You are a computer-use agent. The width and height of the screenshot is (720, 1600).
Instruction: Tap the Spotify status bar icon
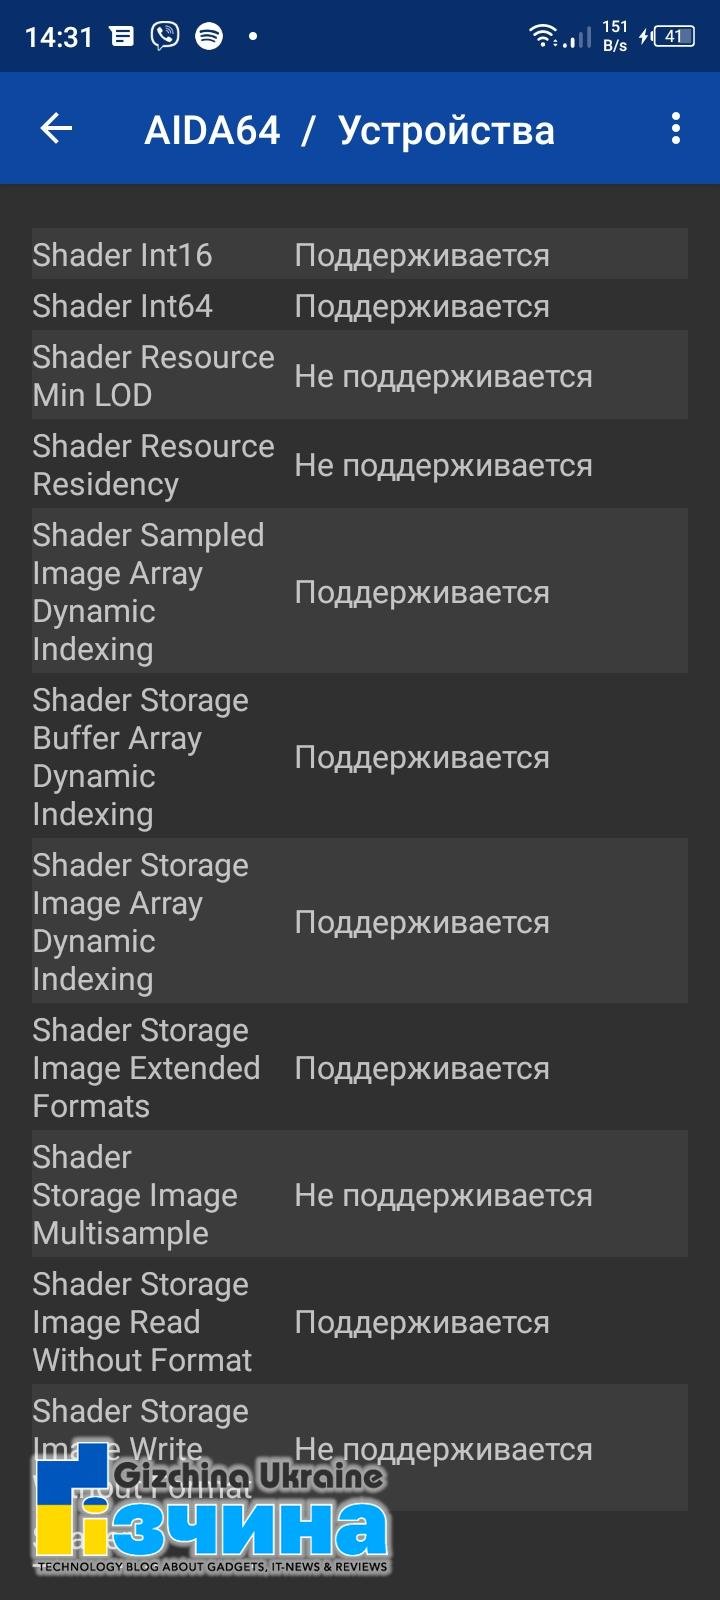tap(209, 36)
